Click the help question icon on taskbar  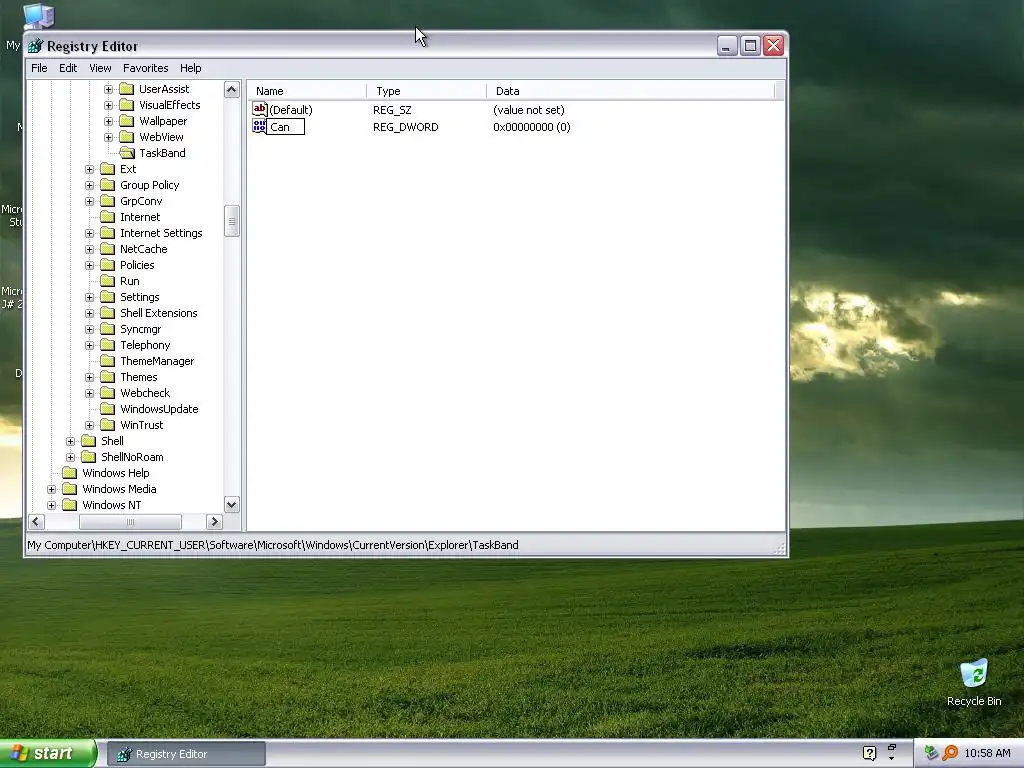click(869, 753)
